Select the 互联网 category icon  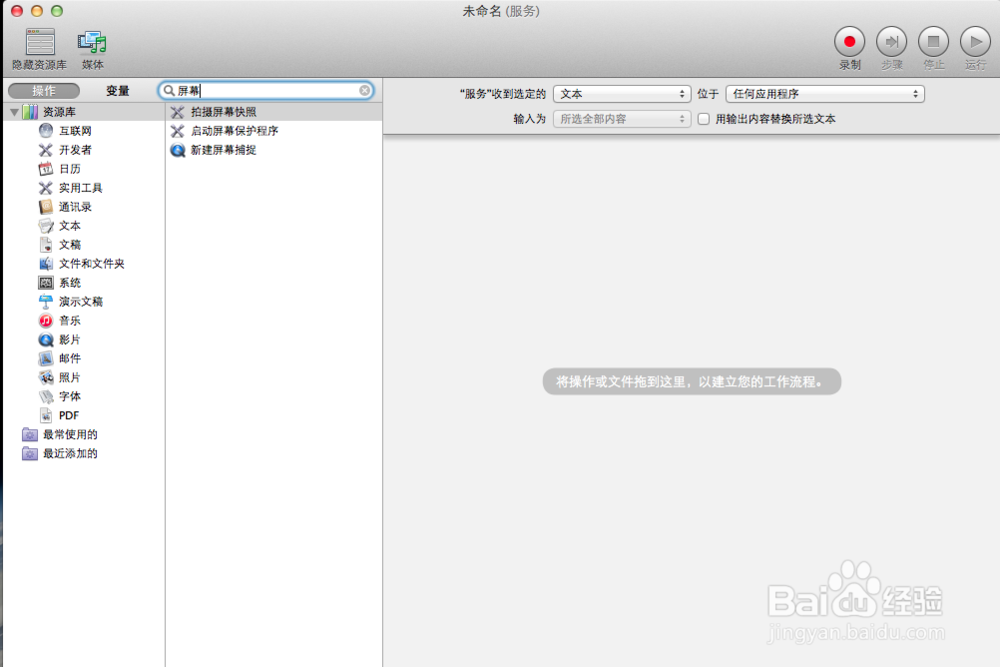click(x=46, y=131)
